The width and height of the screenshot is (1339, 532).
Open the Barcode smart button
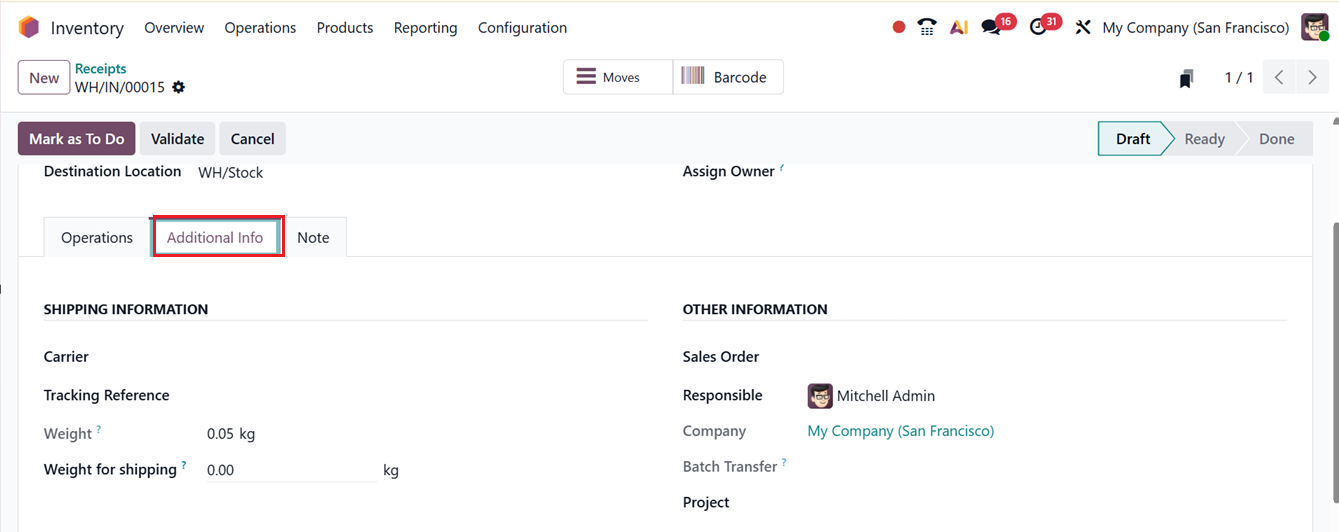728,77
